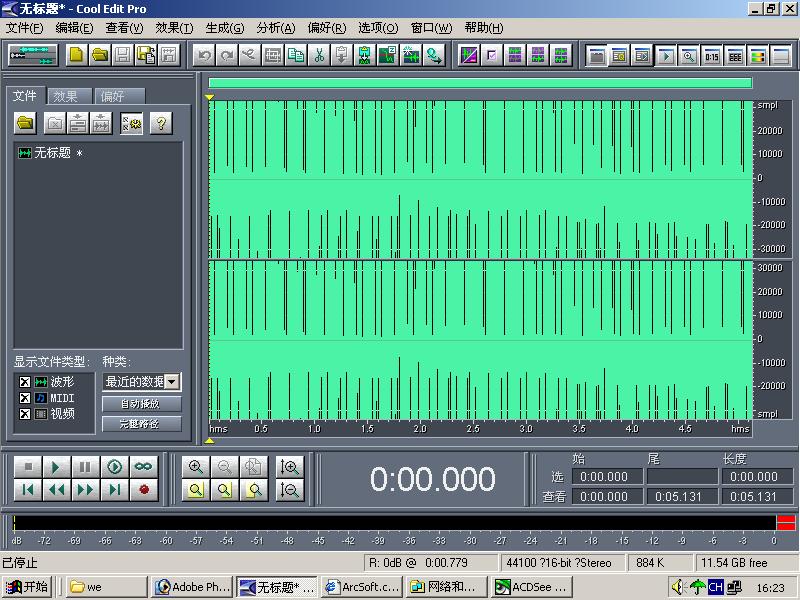Viewport: 800px width, 600px height.
Task: Open the 生成(G) menu
Action: point(224,28)
